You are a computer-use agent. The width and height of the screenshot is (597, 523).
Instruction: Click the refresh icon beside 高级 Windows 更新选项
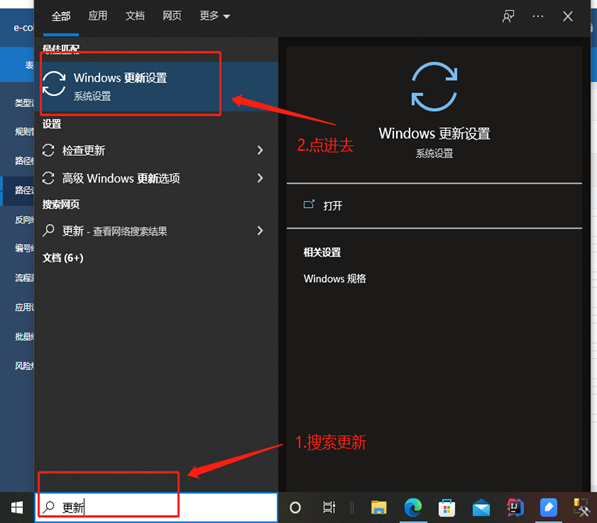pyautogui.click(x=48, y=178)
